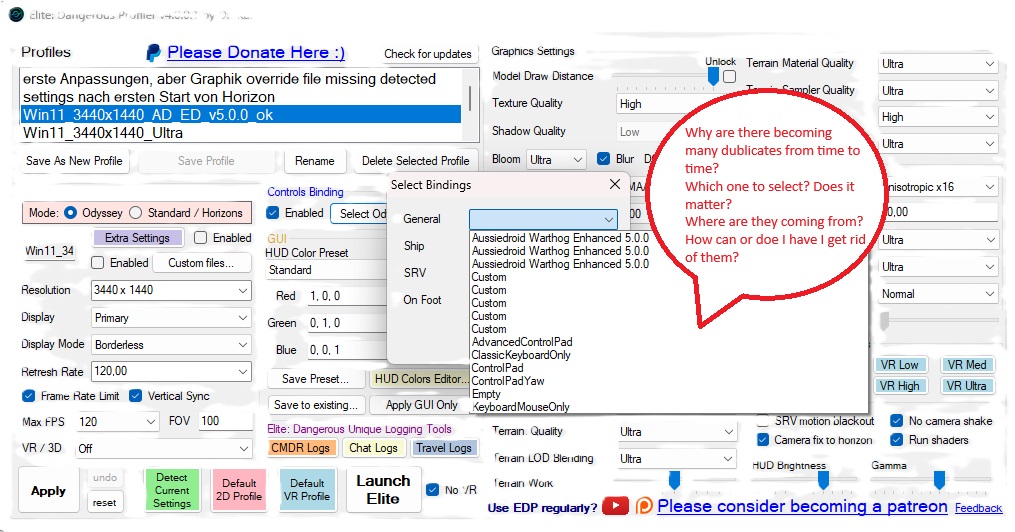Open 'Please Donate Here :)' link
Image resolution: width=1015 pixels, height=532 pixels.
coord(256,52)
